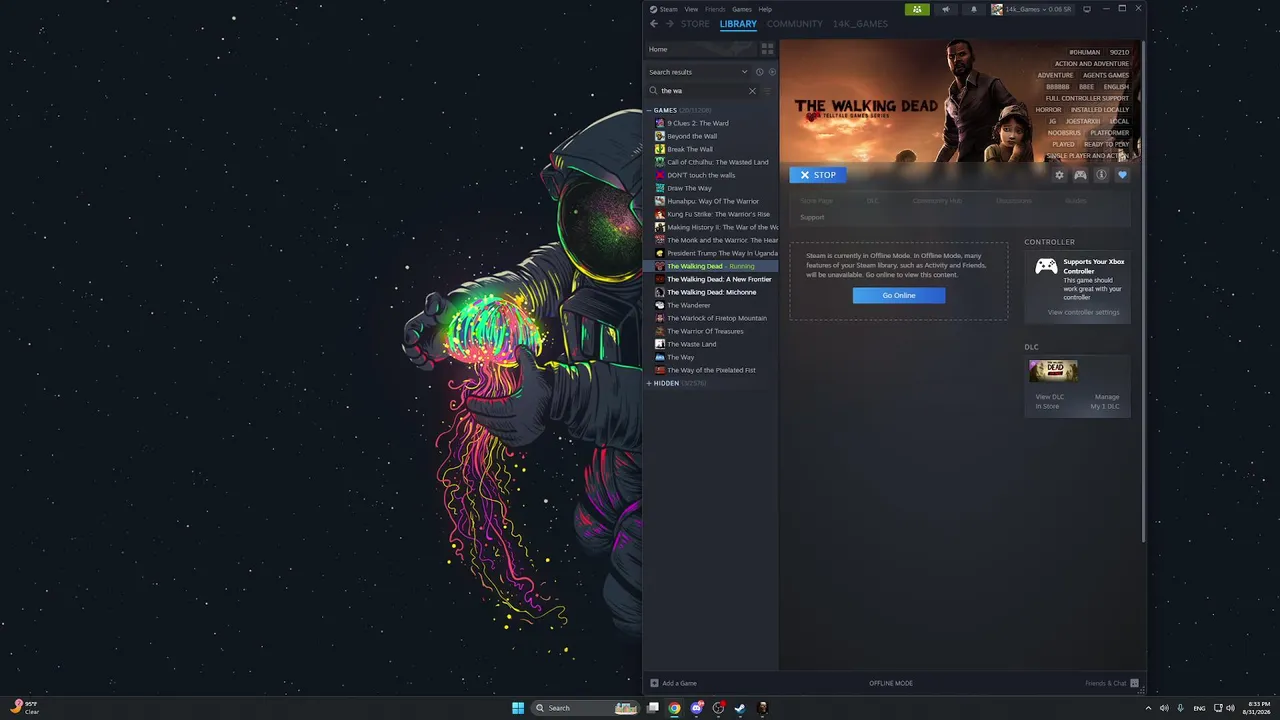1280x720 pixels.
Task: Switch library to grid view icon
Action: click(x=767, y=49)
